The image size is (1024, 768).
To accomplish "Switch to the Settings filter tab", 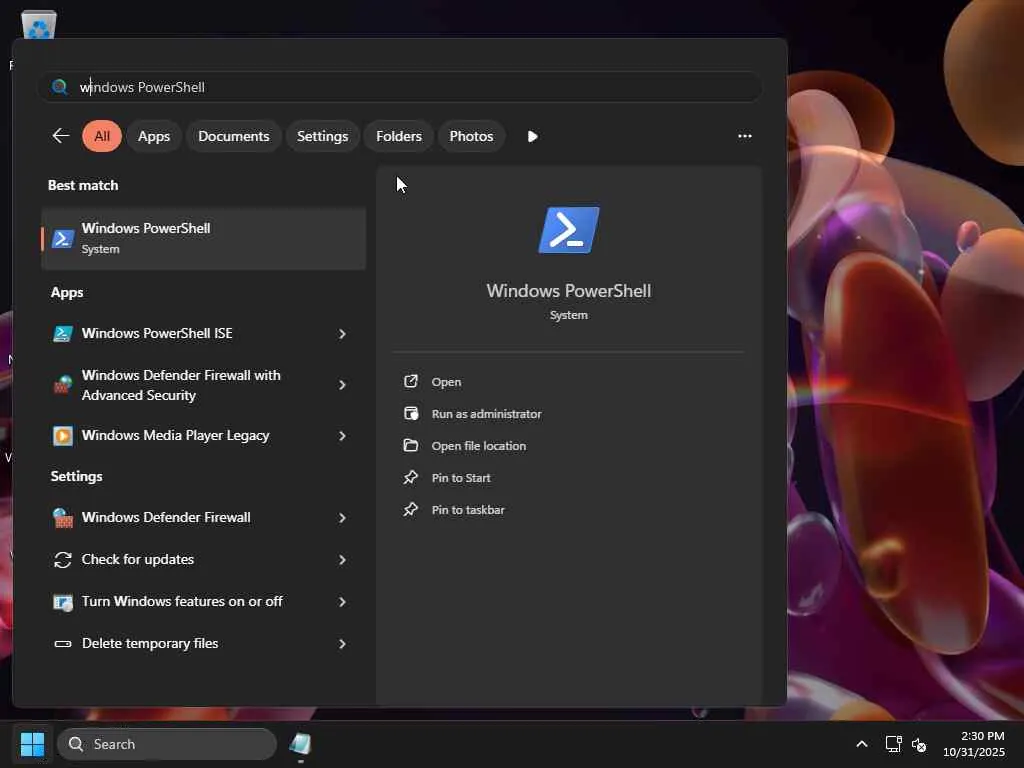I will (323, 136).
